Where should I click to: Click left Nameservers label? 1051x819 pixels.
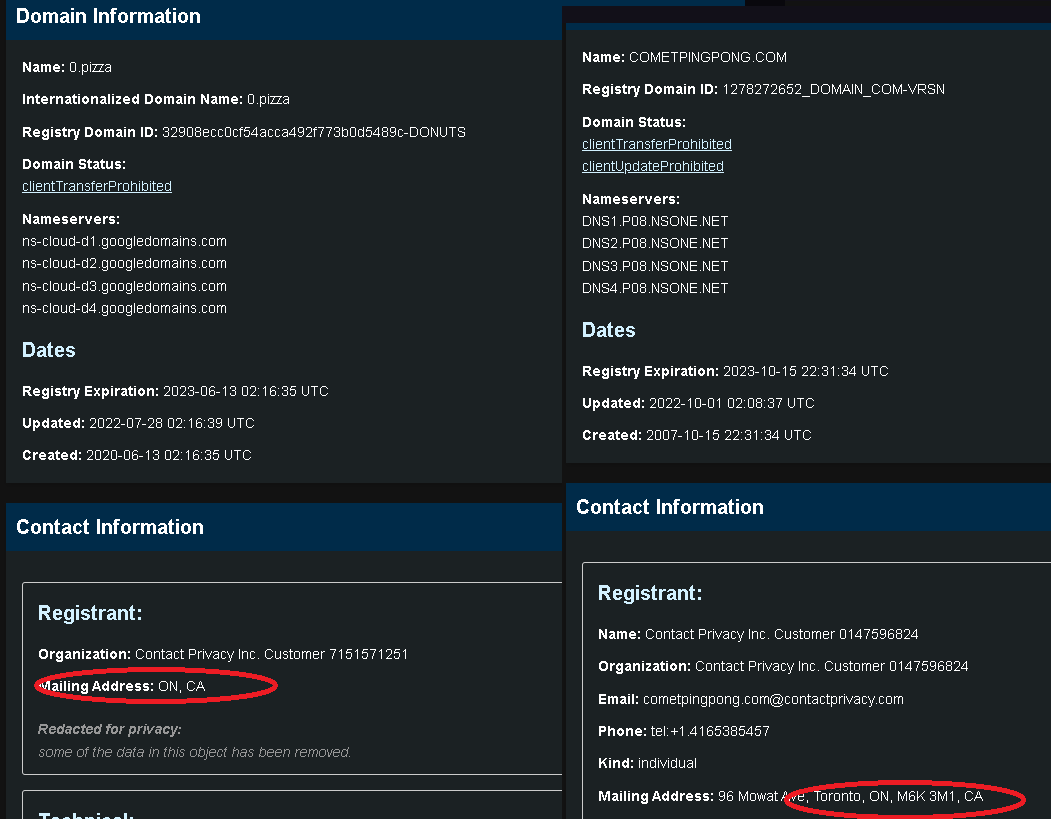pos(71,219)
